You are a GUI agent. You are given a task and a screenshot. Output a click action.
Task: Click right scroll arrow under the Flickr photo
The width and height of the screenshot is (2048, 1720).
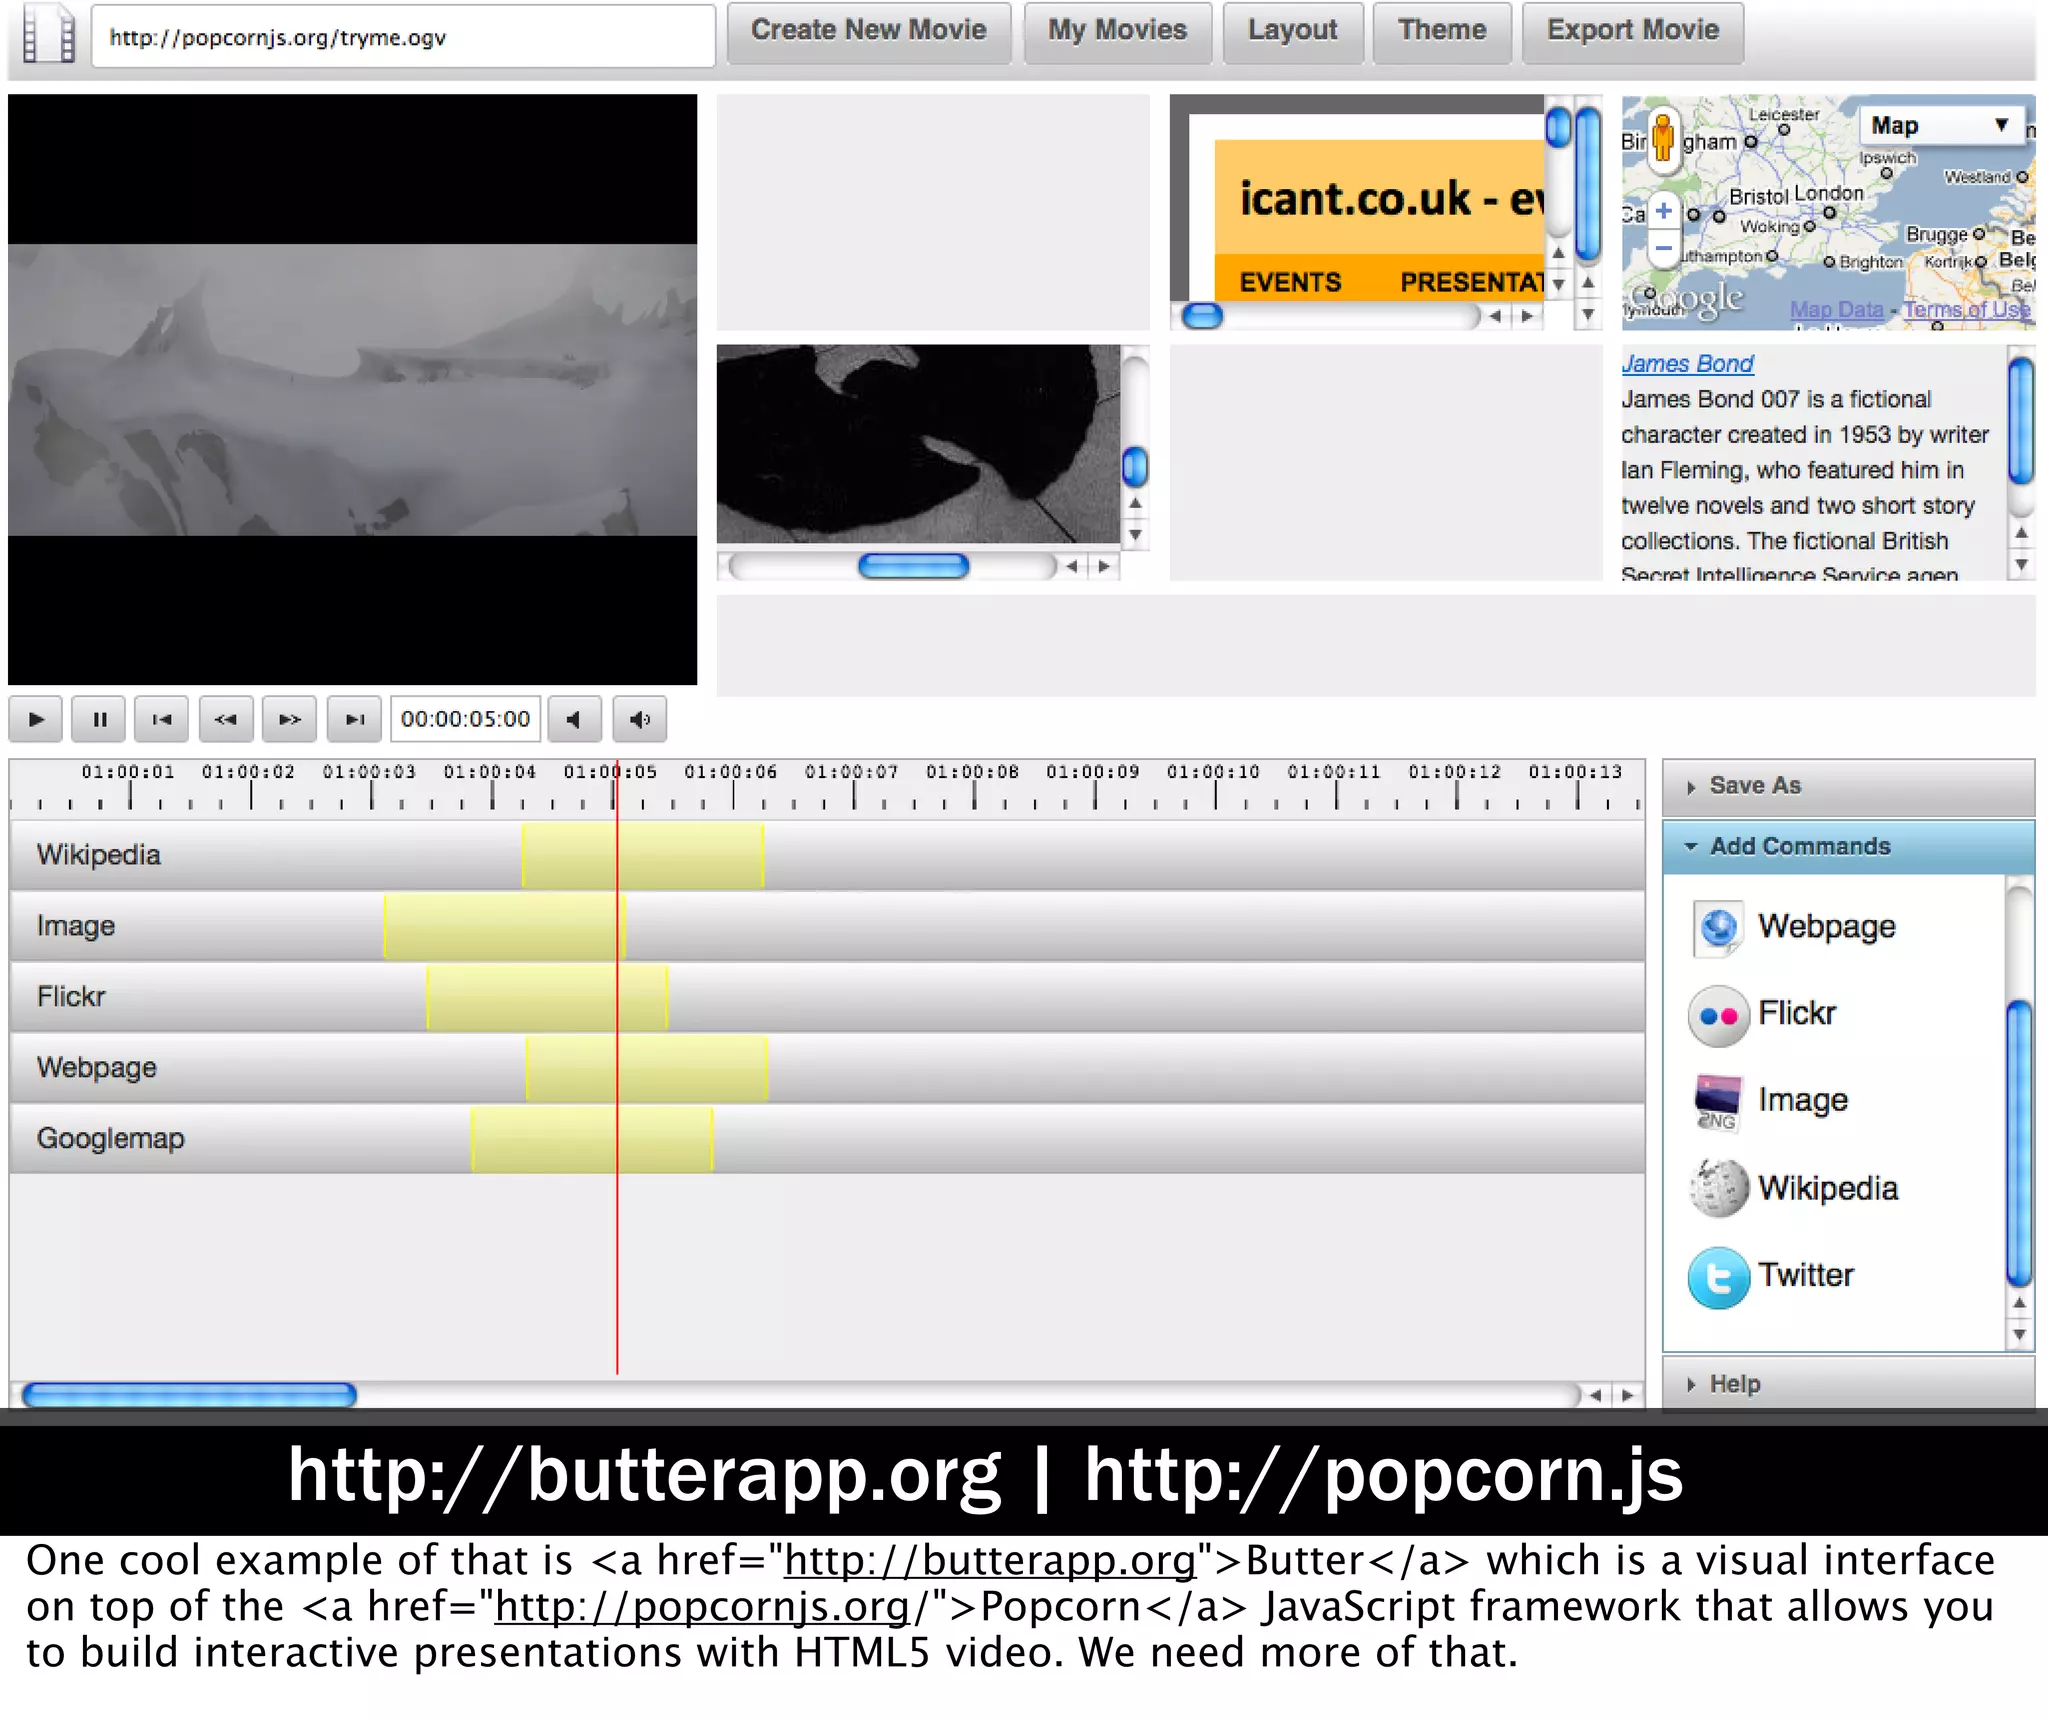pos(1104,566)
